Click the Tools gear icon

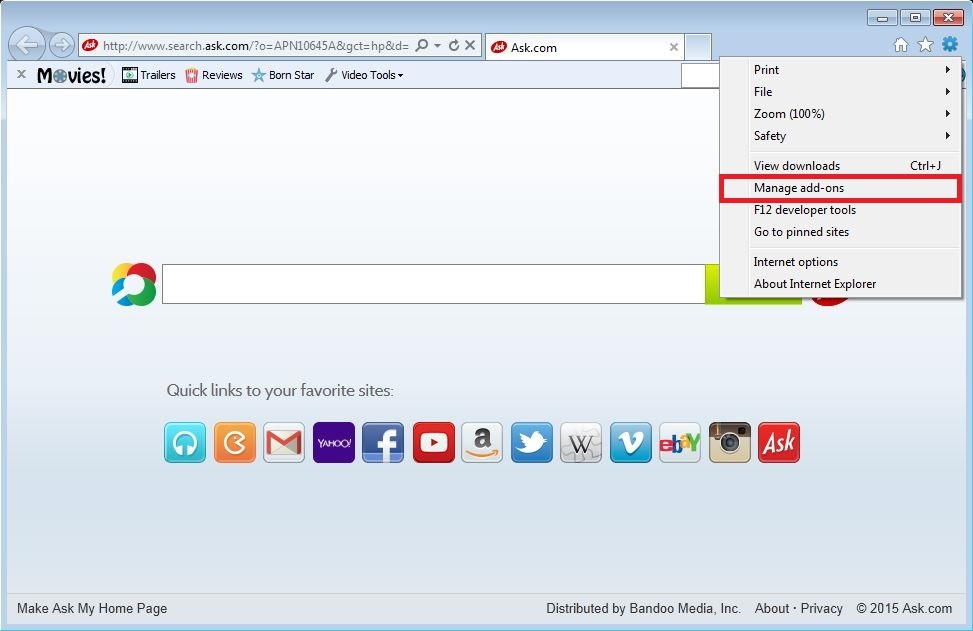(x=949, y=45)
